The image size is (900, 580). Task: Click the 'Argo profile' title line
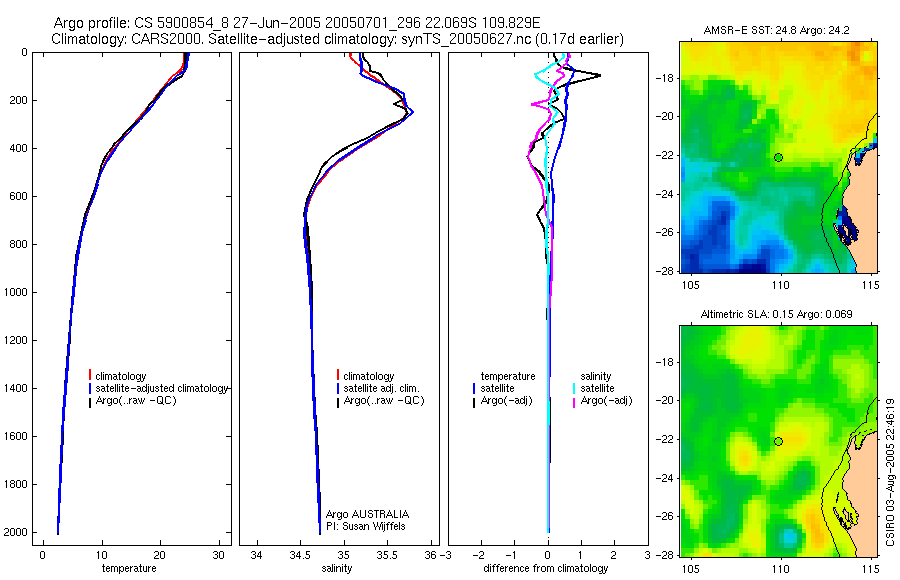[297, 23]
